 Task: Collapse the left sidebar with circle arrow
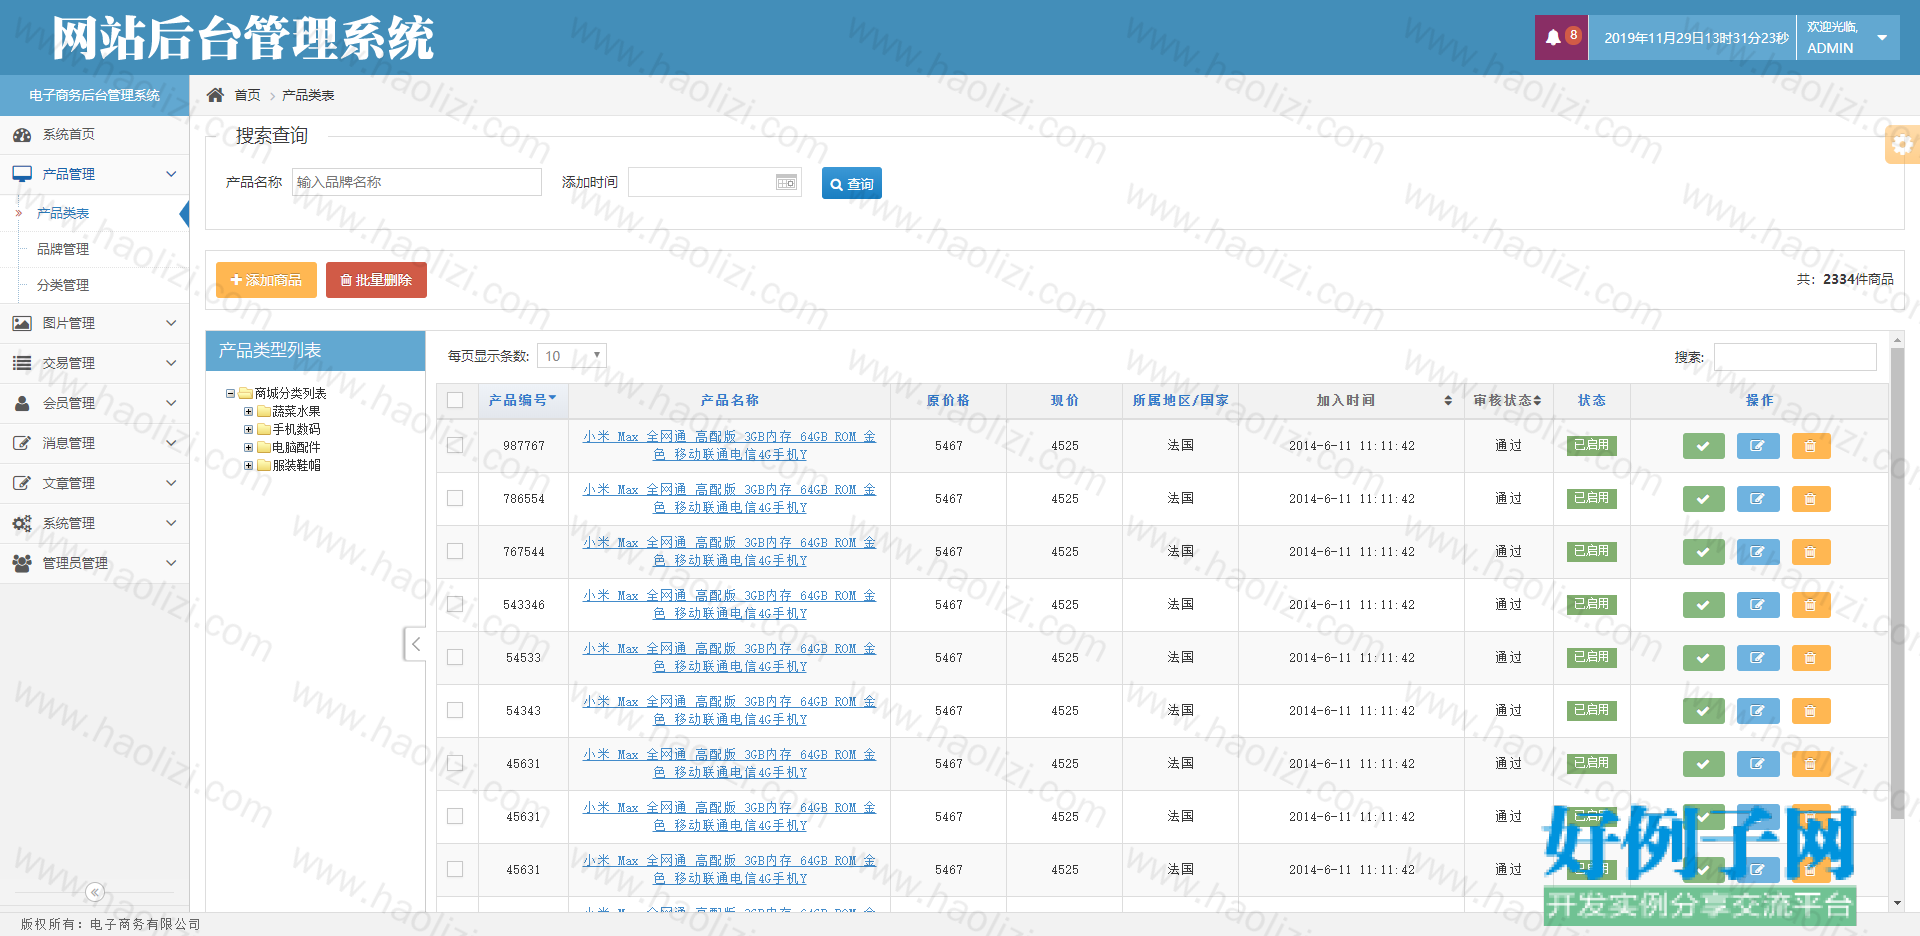pyautogui.click(x=95, y=892)
